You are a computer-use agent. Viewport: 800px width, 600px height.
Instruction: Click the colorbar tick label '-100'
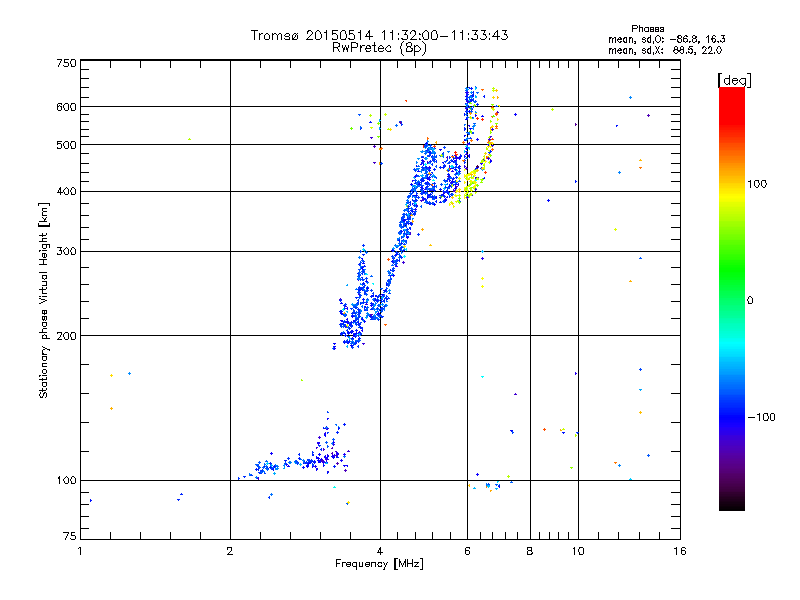761,417
